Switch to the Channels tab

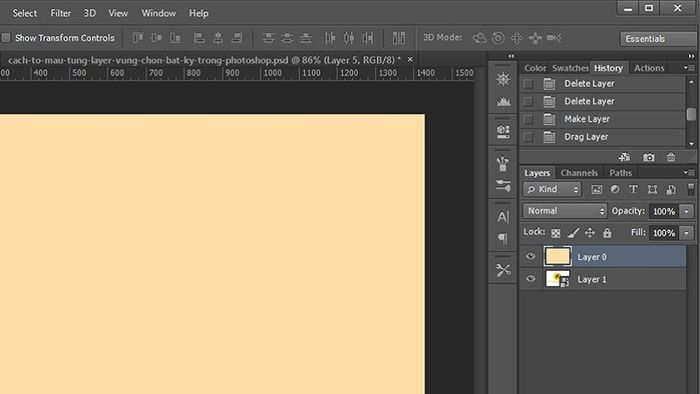pyautogui.click(x=579, y=173)
